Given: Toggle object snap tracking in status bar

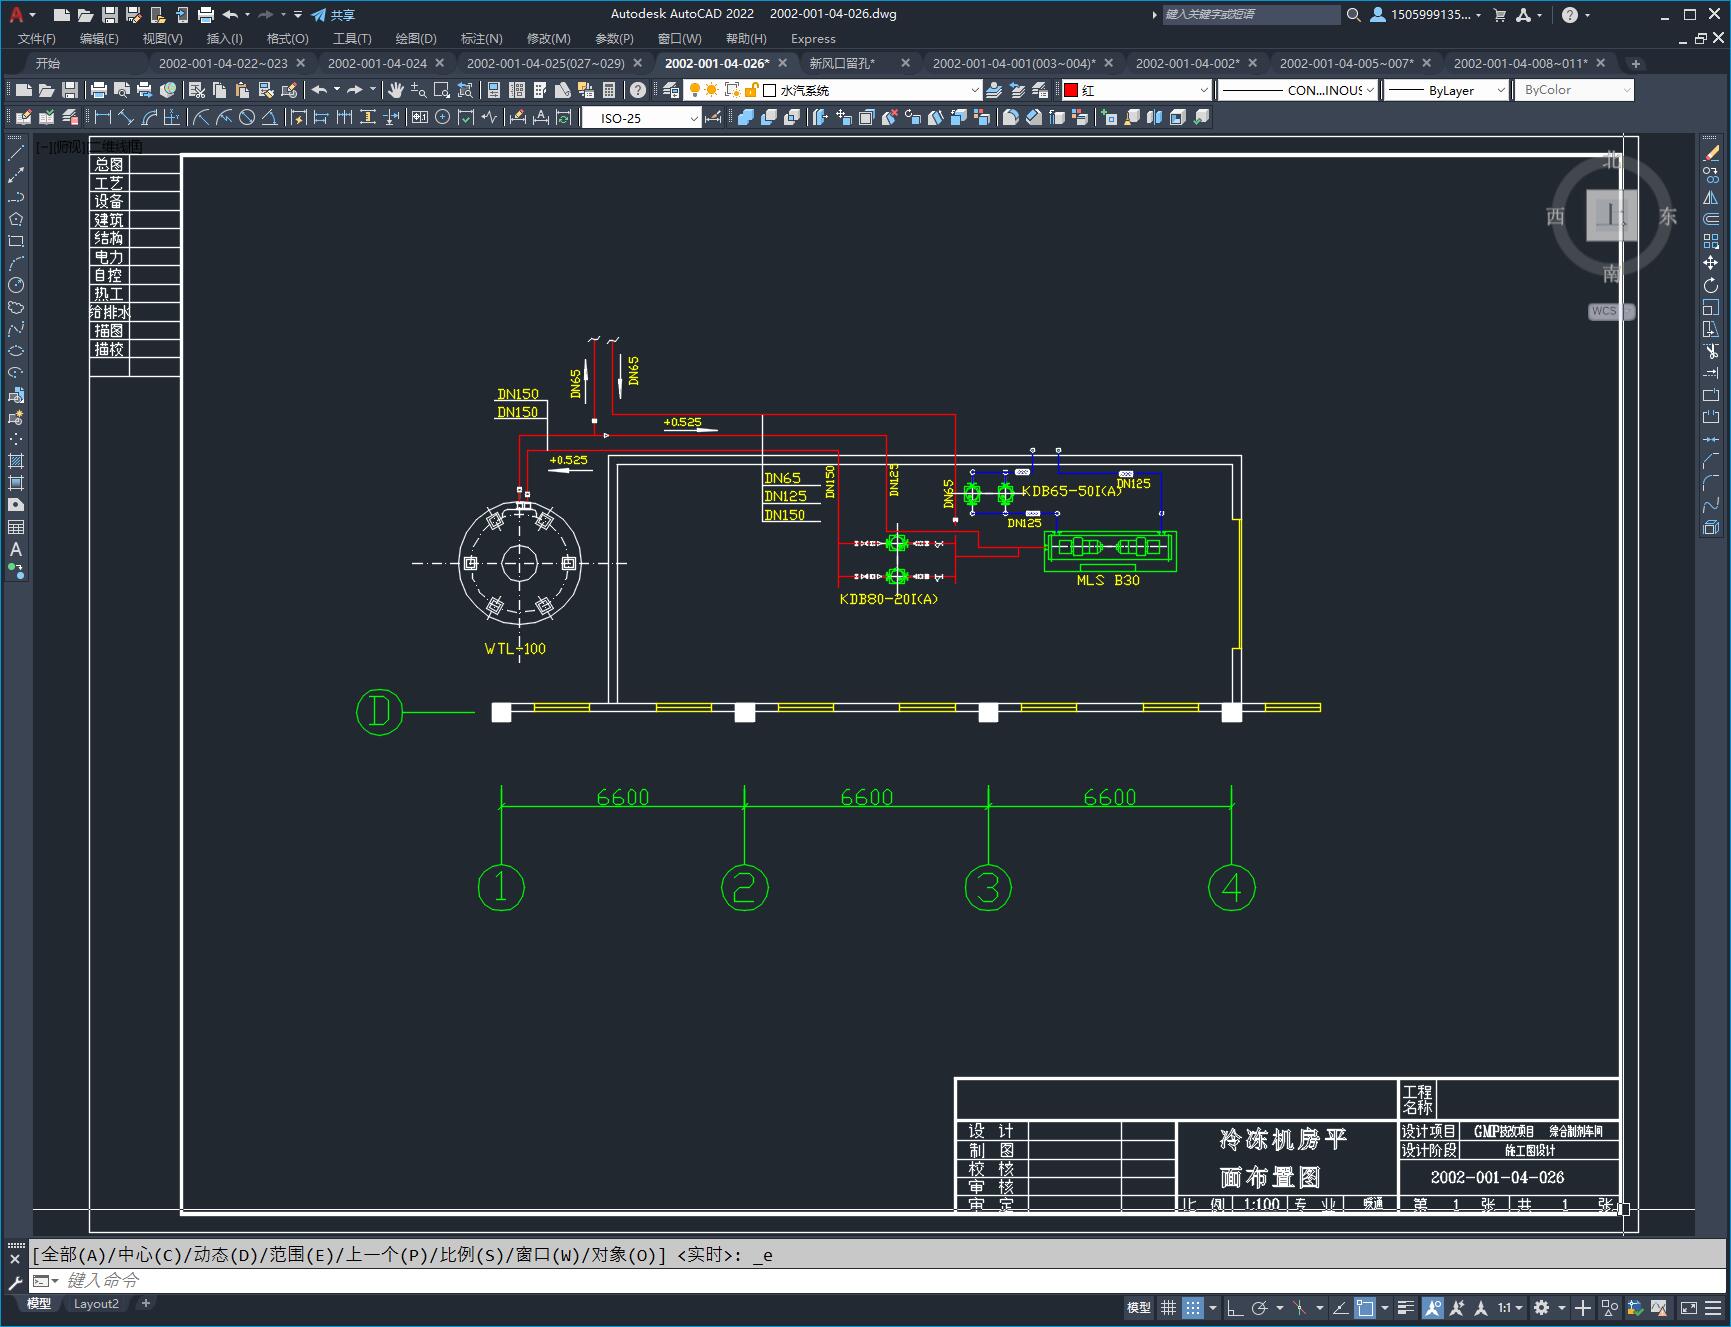Looking at the screenshot, I should 1340,1307.
